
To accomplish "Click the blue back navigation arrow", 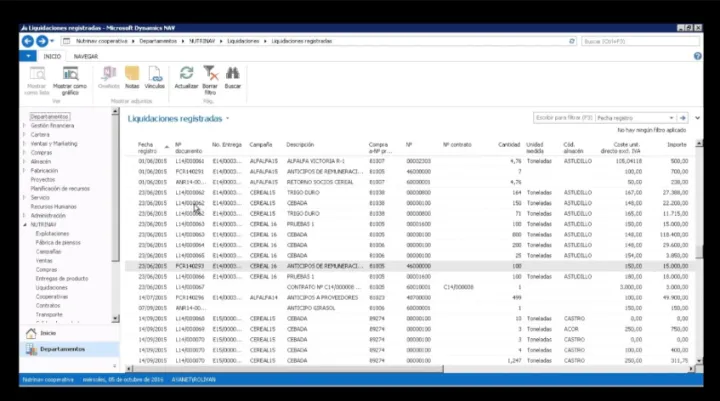I will point(27,41).
